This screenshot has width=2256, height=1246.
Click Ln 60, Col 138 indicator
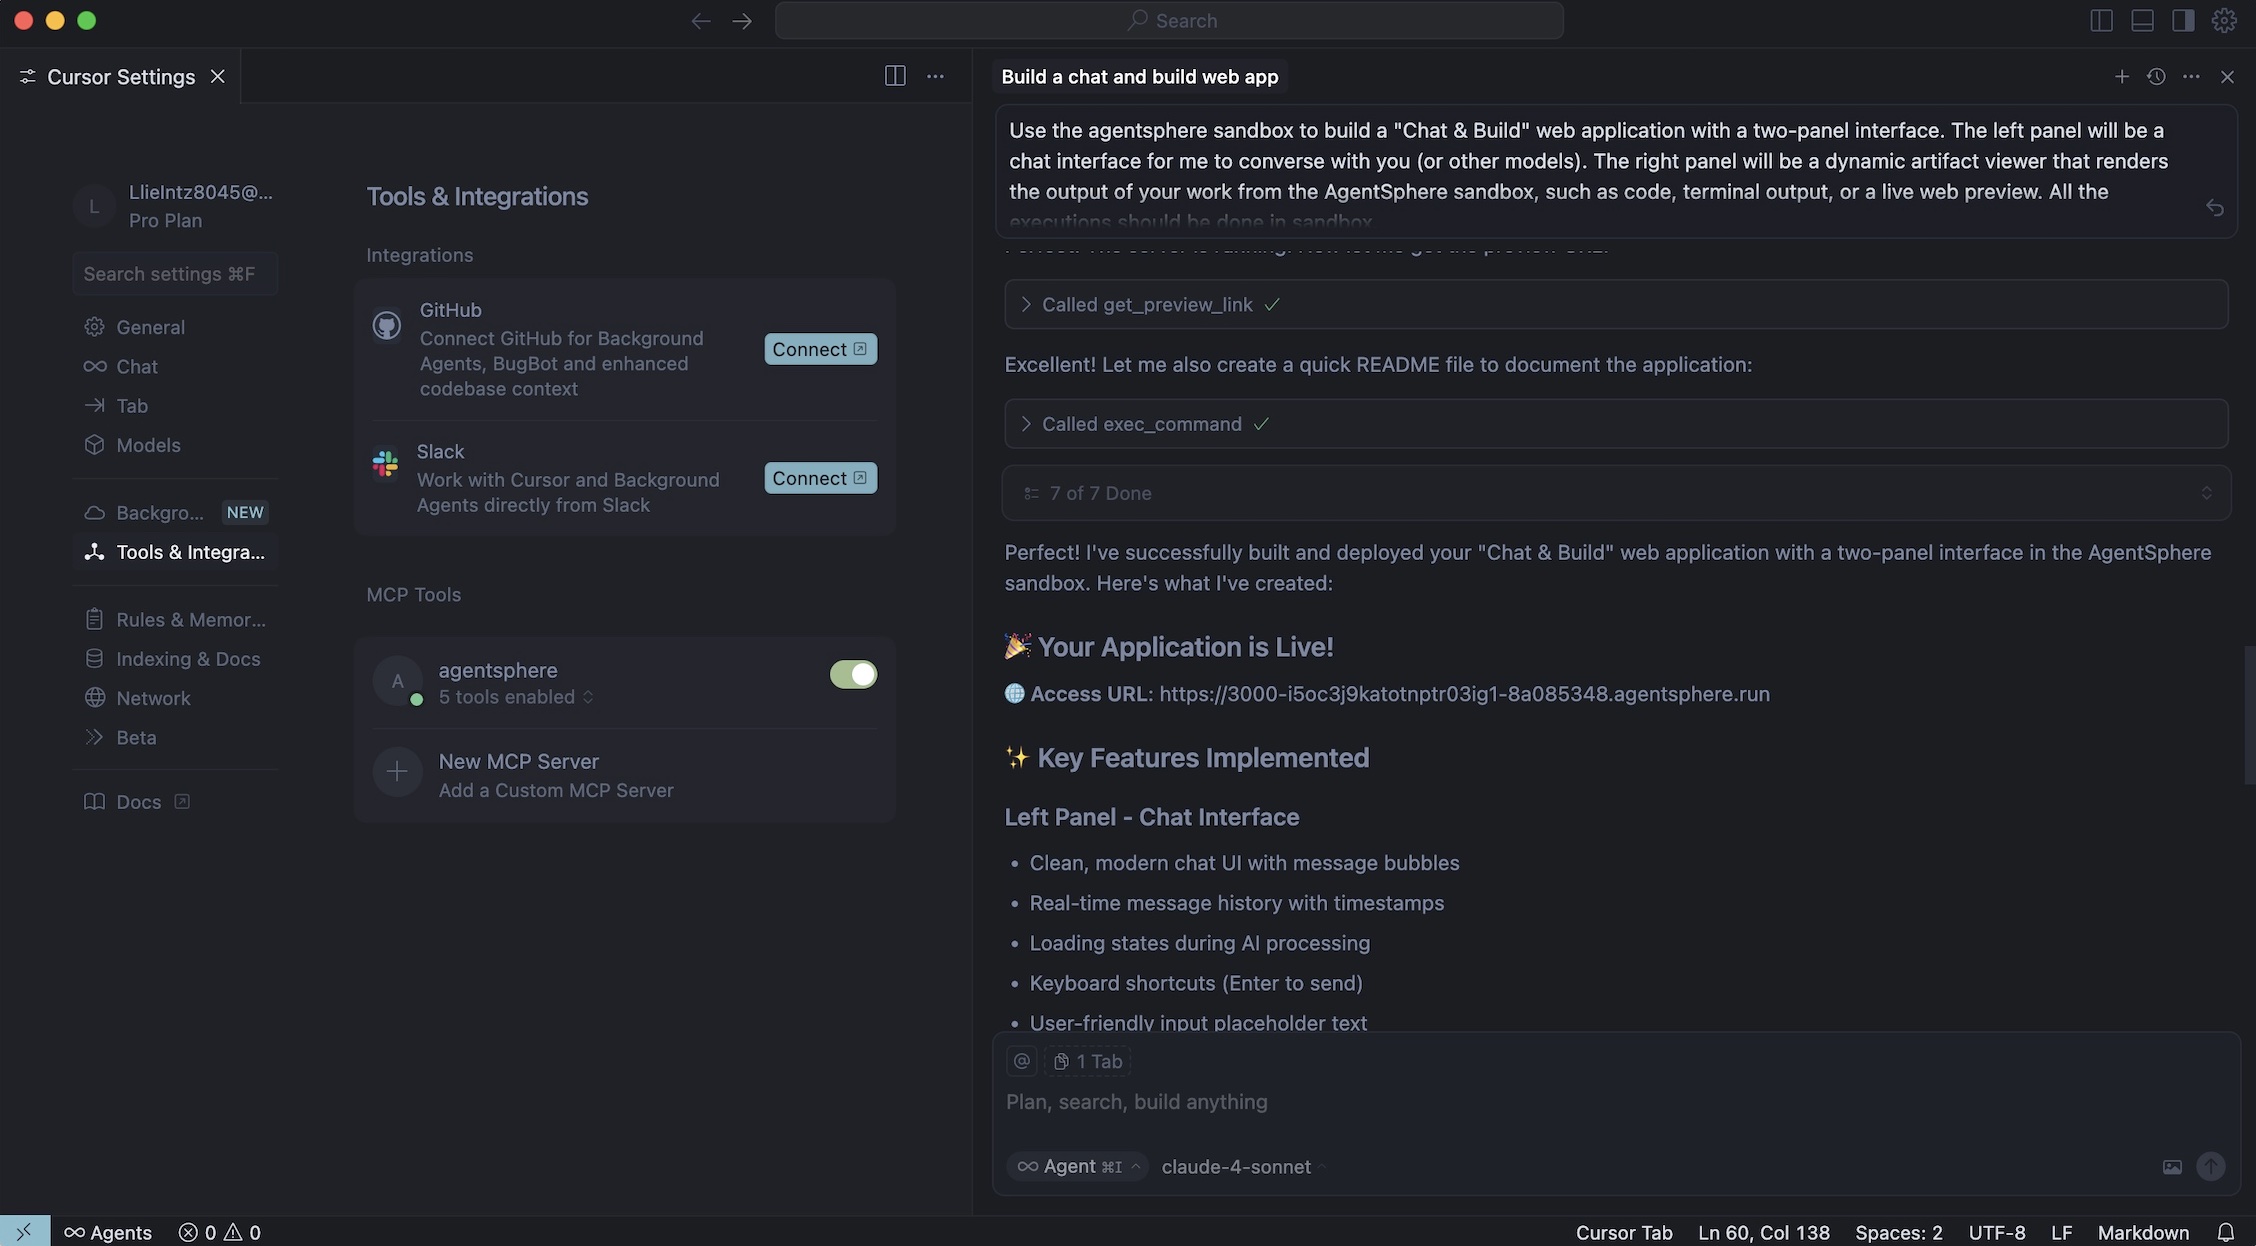click(x=1764, y=1232)
